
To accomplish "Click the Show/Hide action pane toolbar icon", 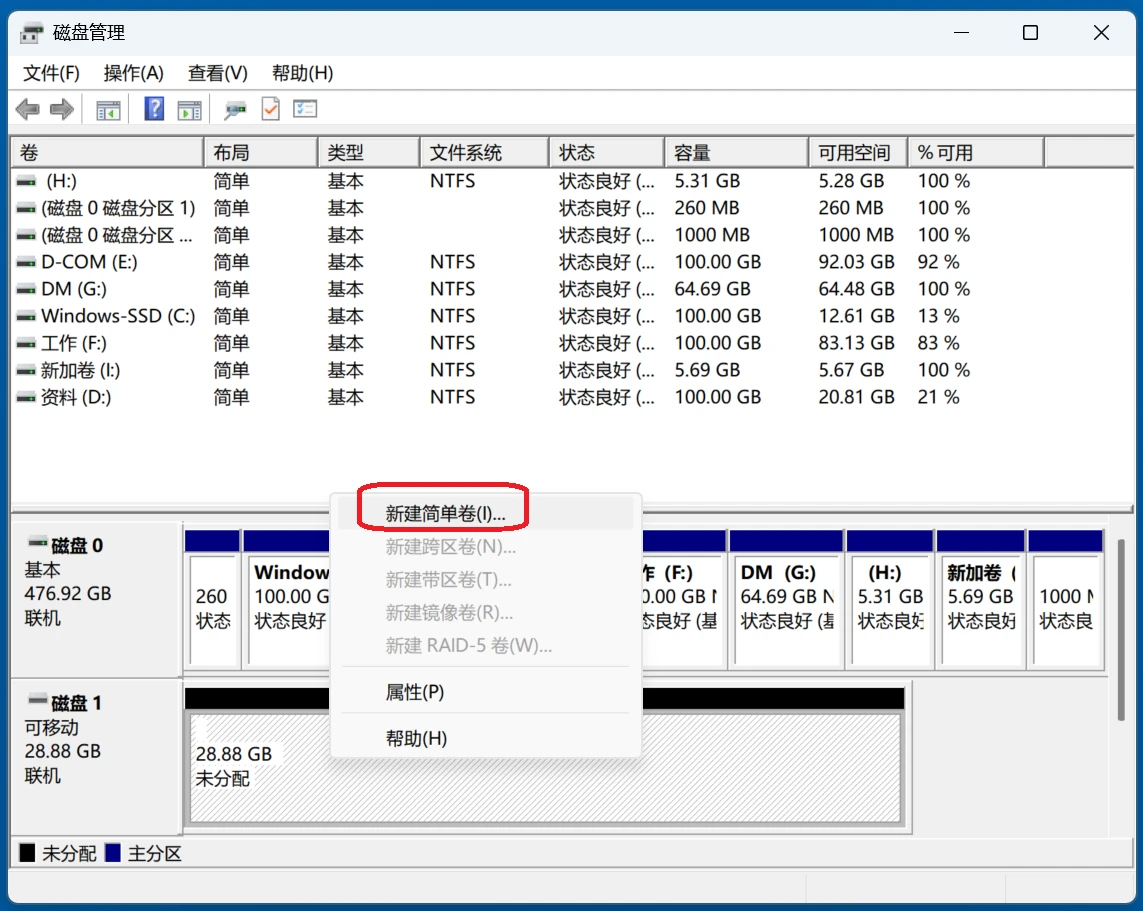I will pyautogui.click(x=189, y=108).
